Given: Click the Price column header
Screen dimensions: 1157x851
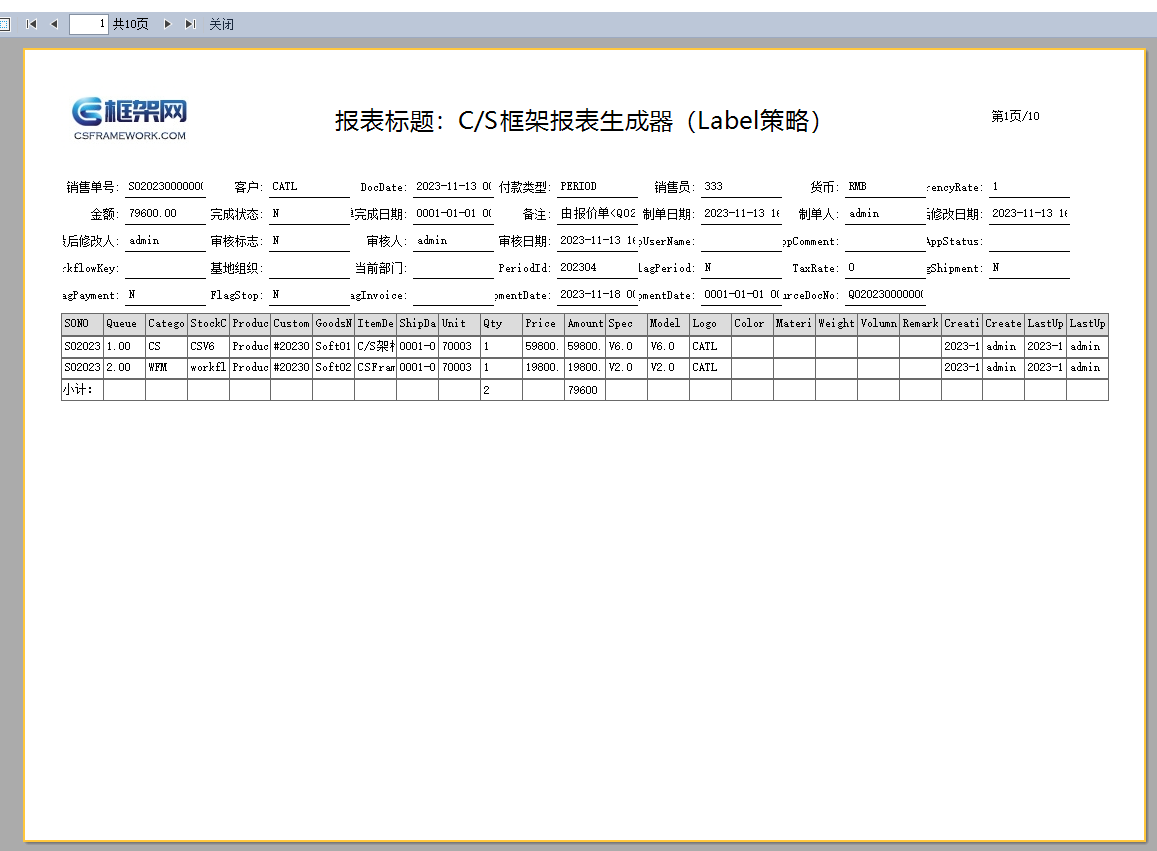Looking at the screenshot, I should 543,323.
